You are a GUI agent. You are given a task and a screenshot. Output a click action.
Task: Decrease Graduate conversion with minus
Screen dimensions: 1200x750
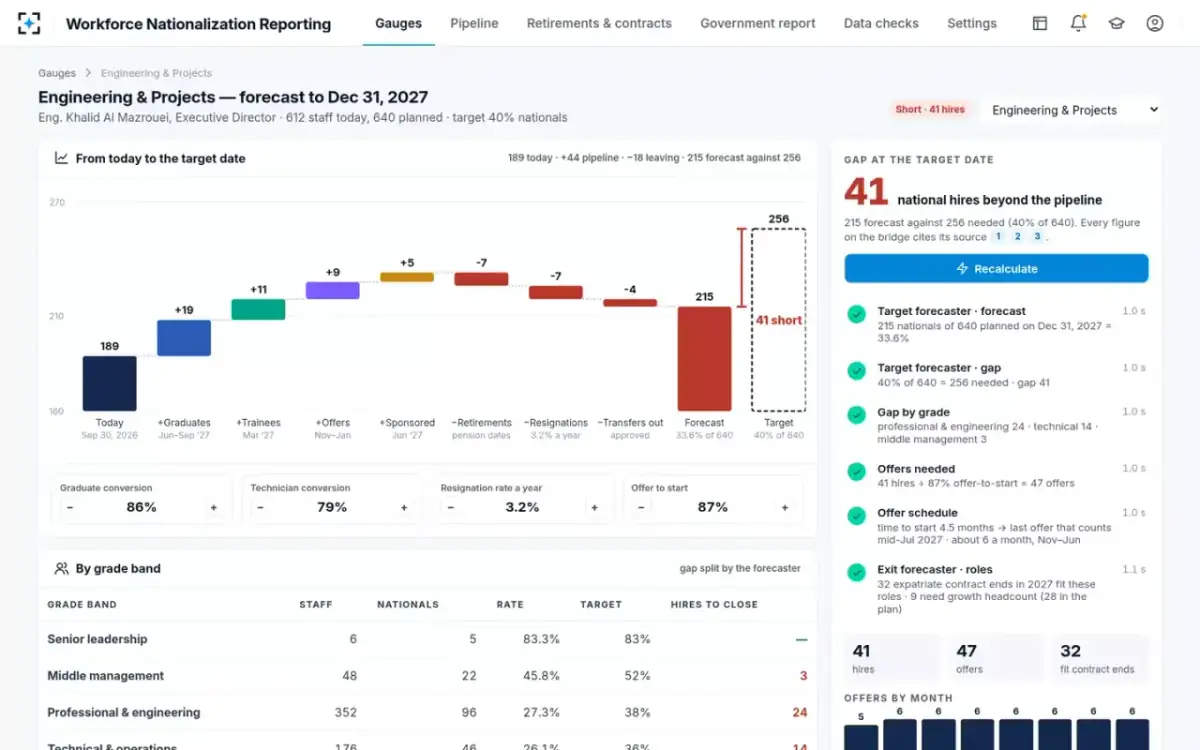pos(70,508)
